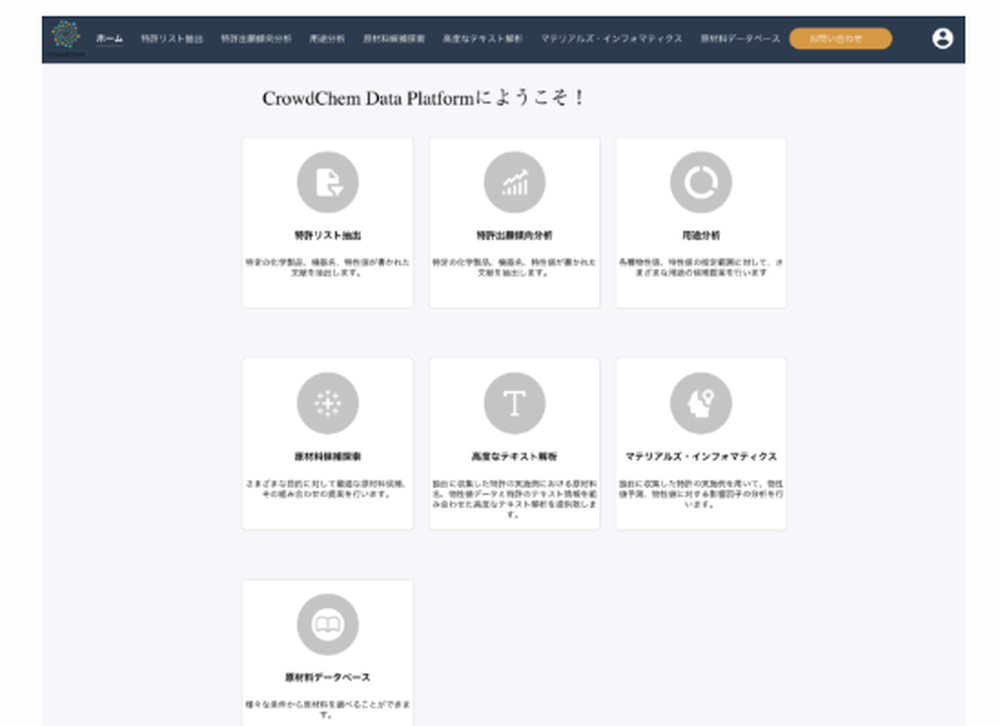Screen dimensions: 1000x726
Task: Select ホーム in the navigation bar
Action: point(109,38)
